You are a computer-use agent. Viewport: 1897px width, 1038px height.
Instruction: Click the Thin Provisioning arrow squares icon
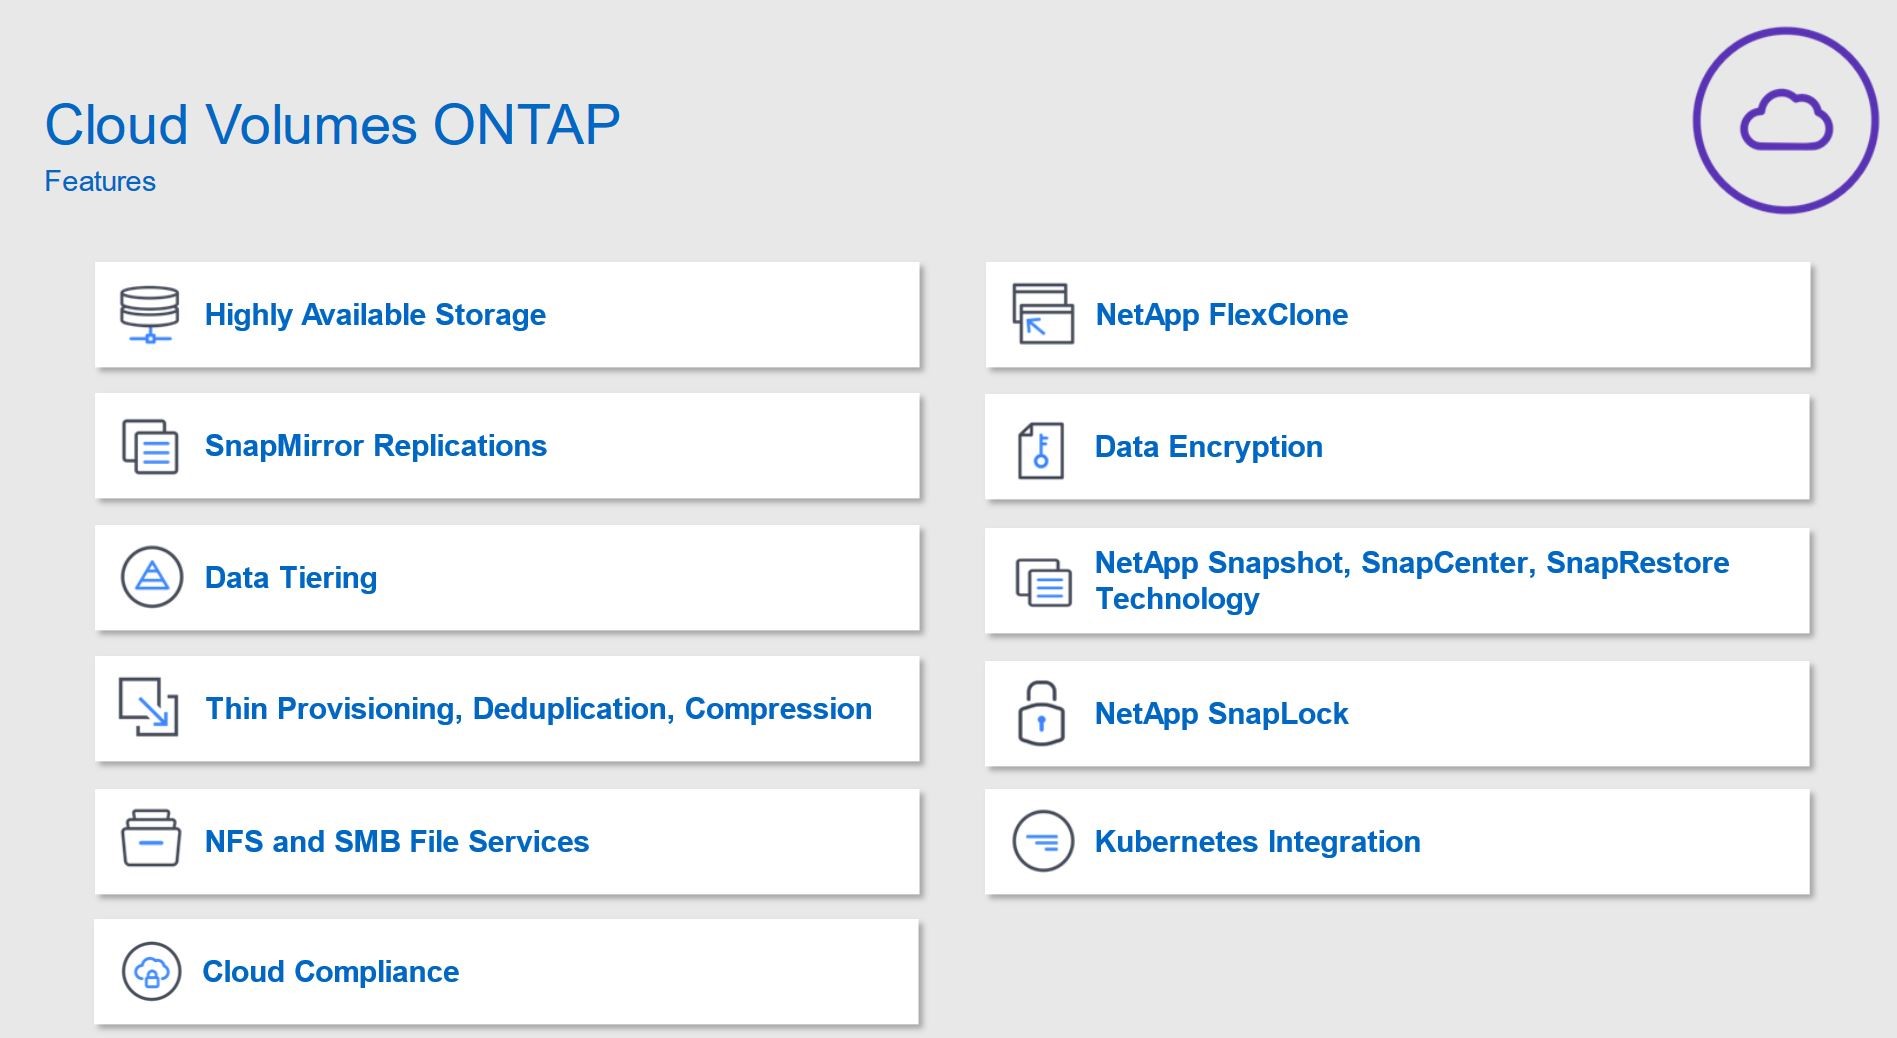(149, 707)
